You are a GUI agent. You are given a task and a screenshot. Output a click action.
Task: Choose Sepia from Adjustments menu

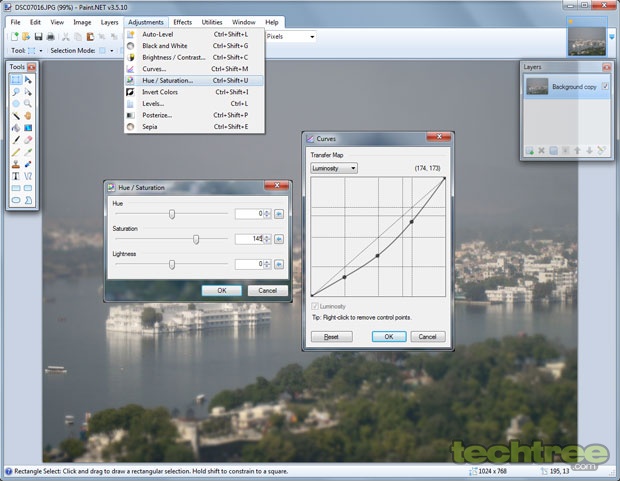[194, 127]
